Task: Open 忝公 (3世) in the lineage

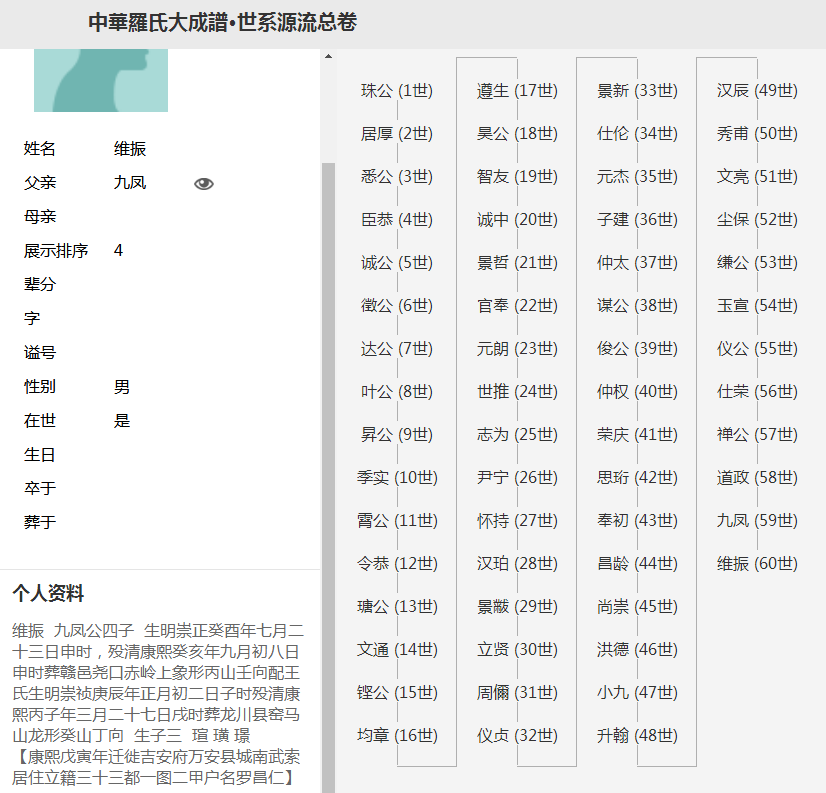Action: point(397,177)
